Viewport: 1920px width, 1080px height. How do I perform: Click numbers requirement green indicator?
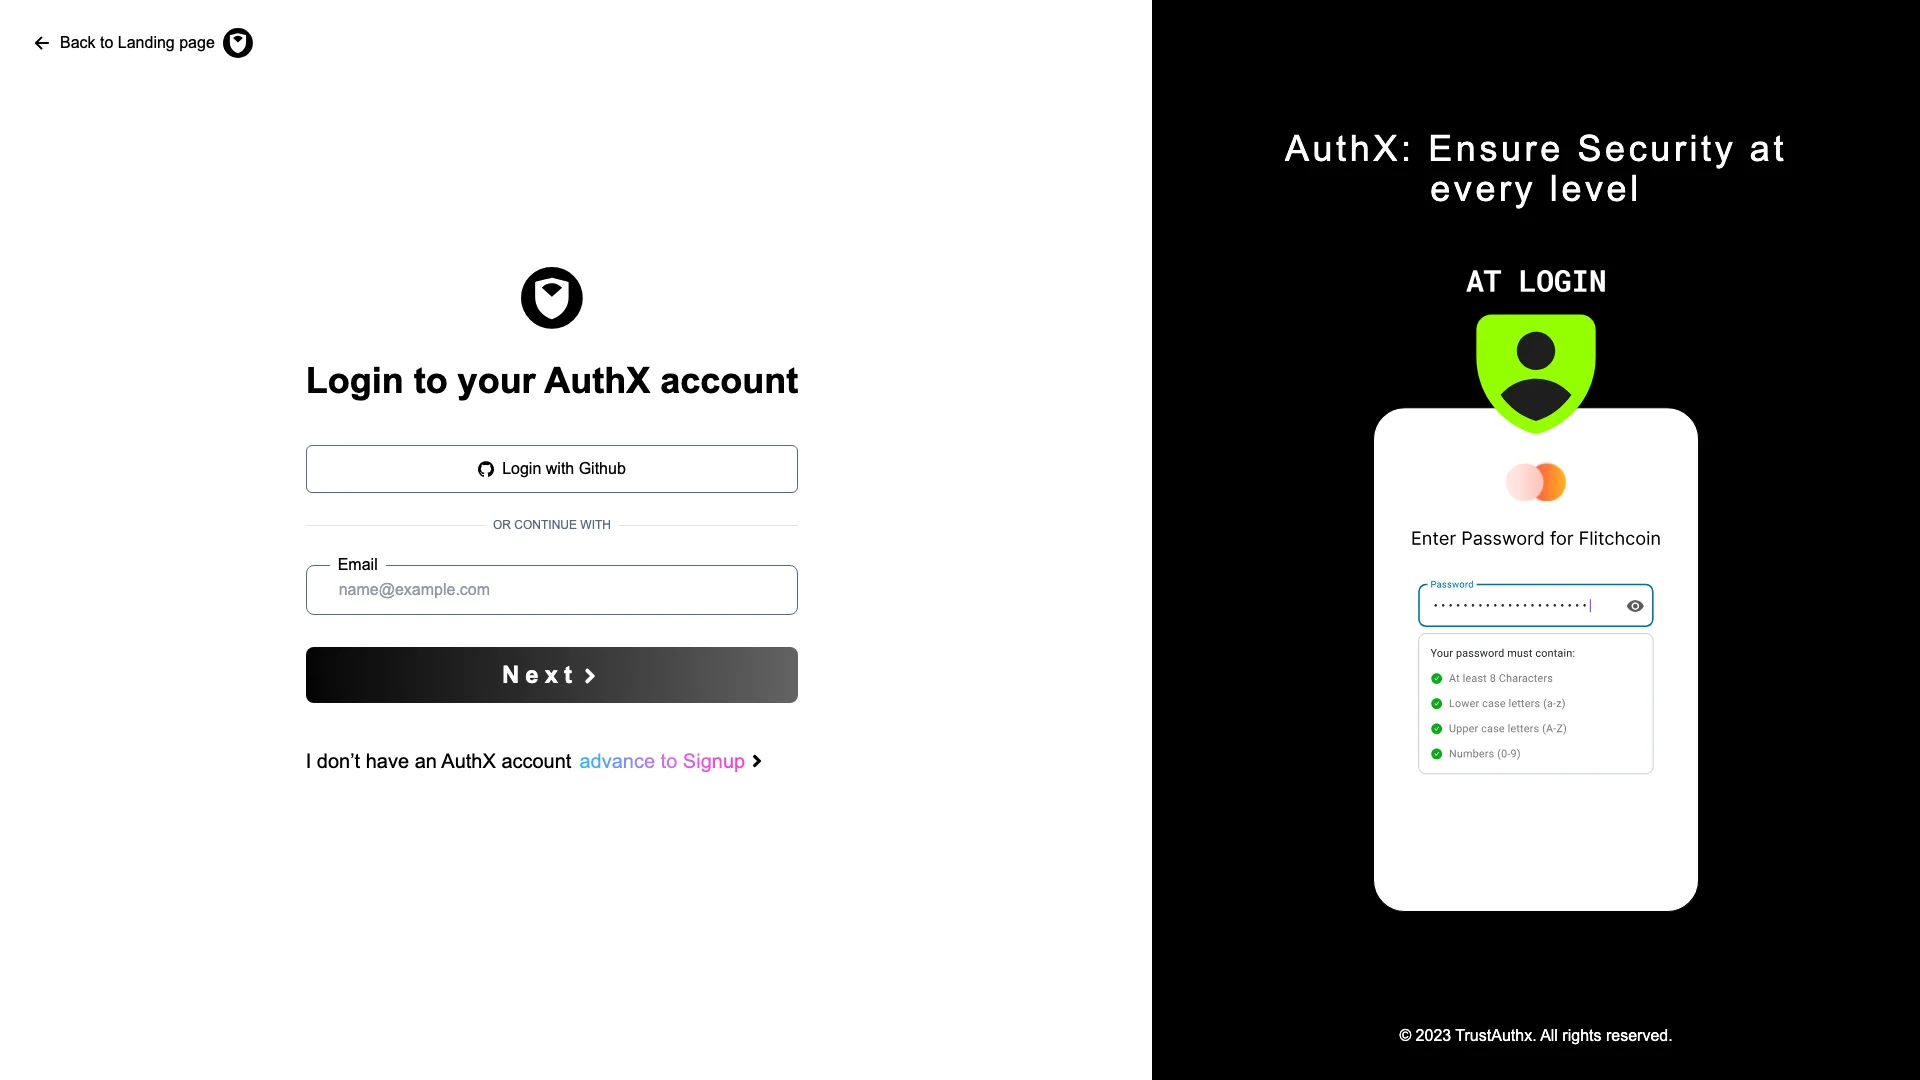coord(1436,753)
